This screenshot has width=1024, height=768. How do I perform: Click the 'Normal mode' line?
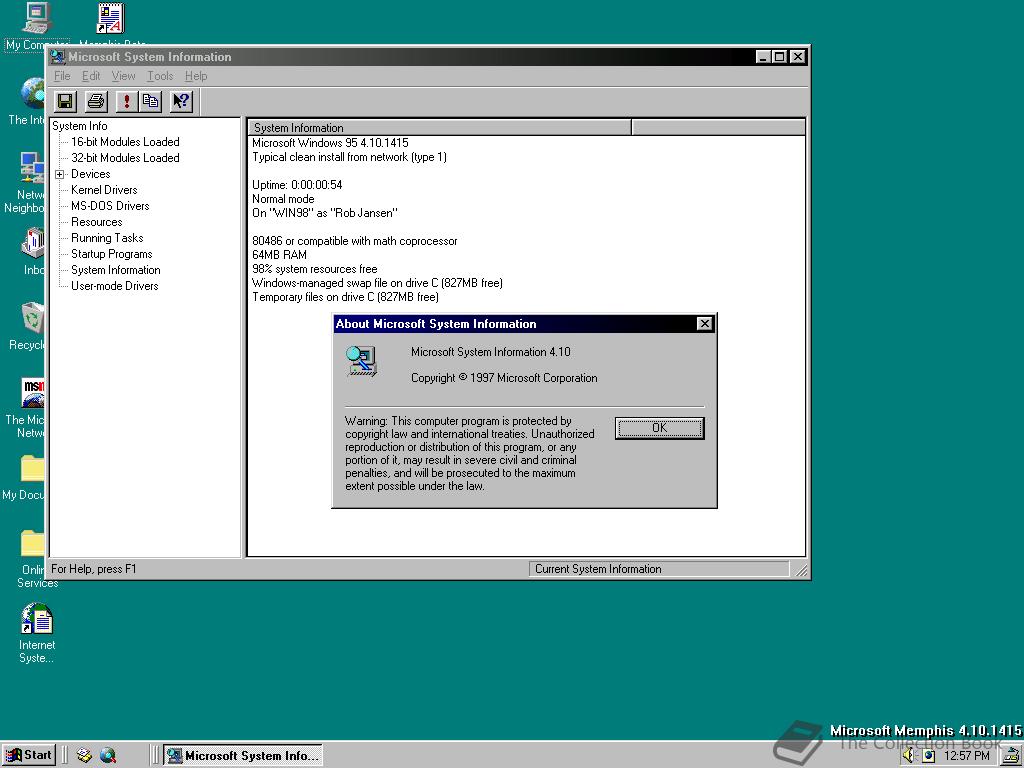(283, 199)
